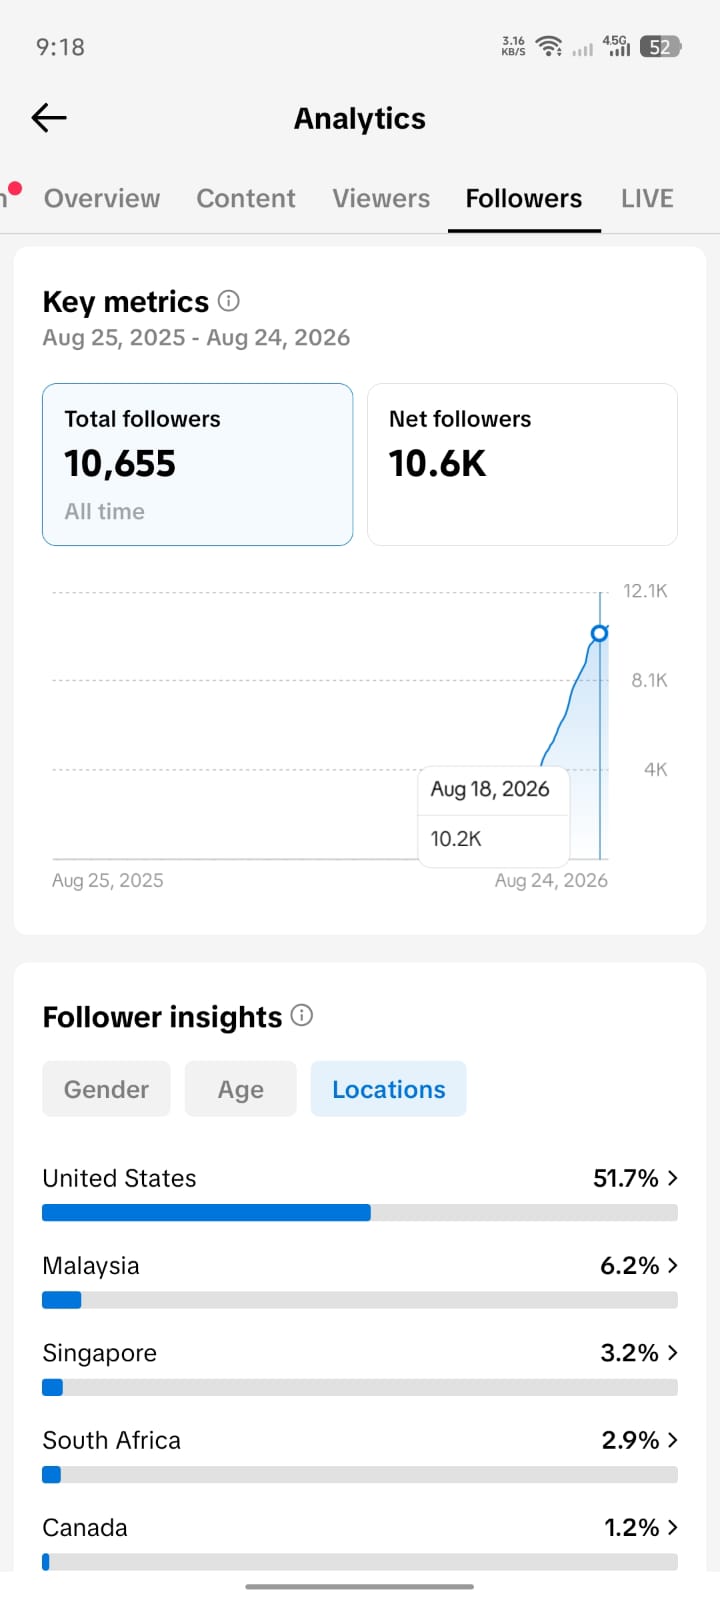The height and width of the screenshot is (1600, 720).
Task: Tap the battery indicator icon
Action: (660, 46)
